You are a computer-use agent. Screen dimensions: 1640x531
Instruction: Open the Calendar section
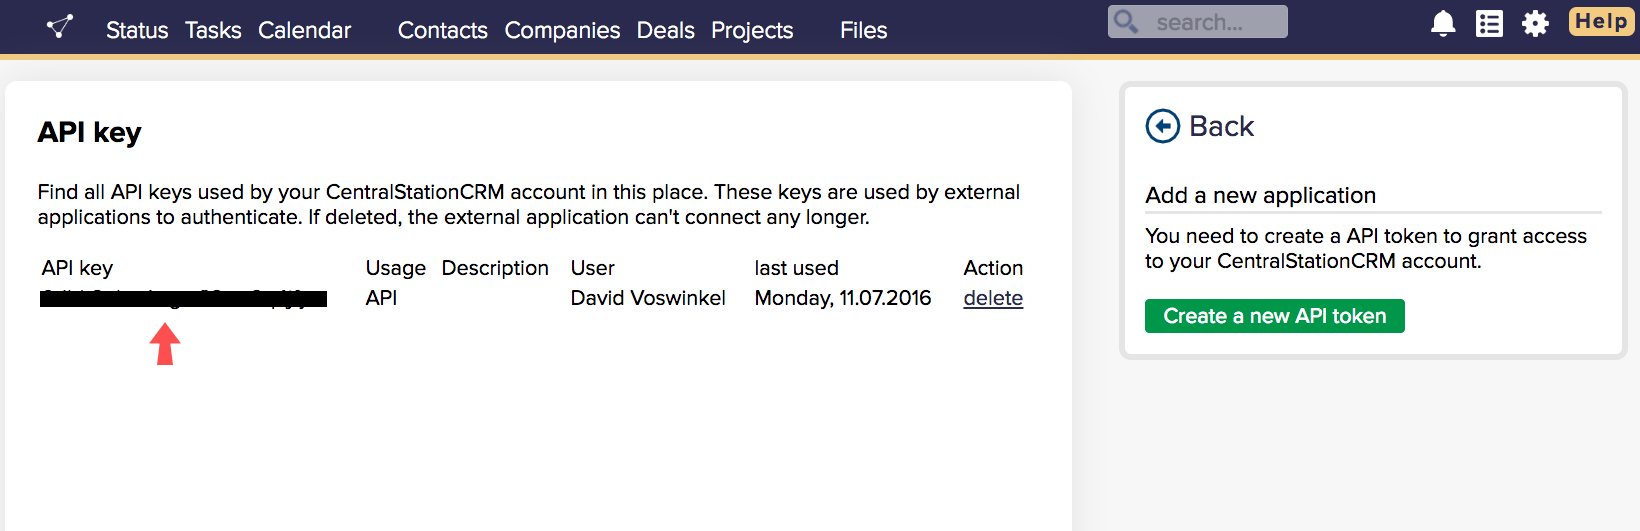coord(304,30)
